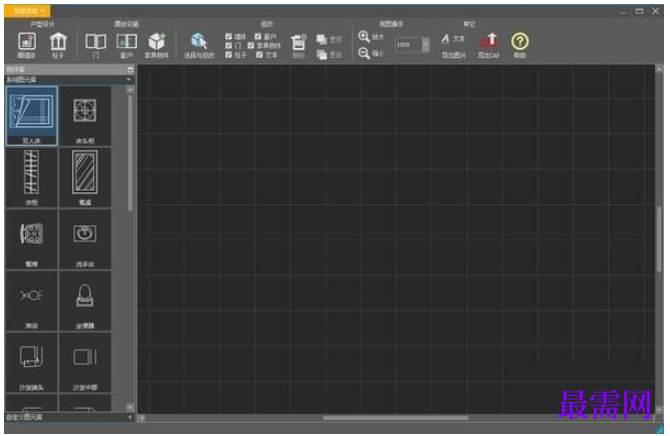670x436 pixels.
Task: Toggle the column (柱子) checkbox
Action: [x=229, y=55]
